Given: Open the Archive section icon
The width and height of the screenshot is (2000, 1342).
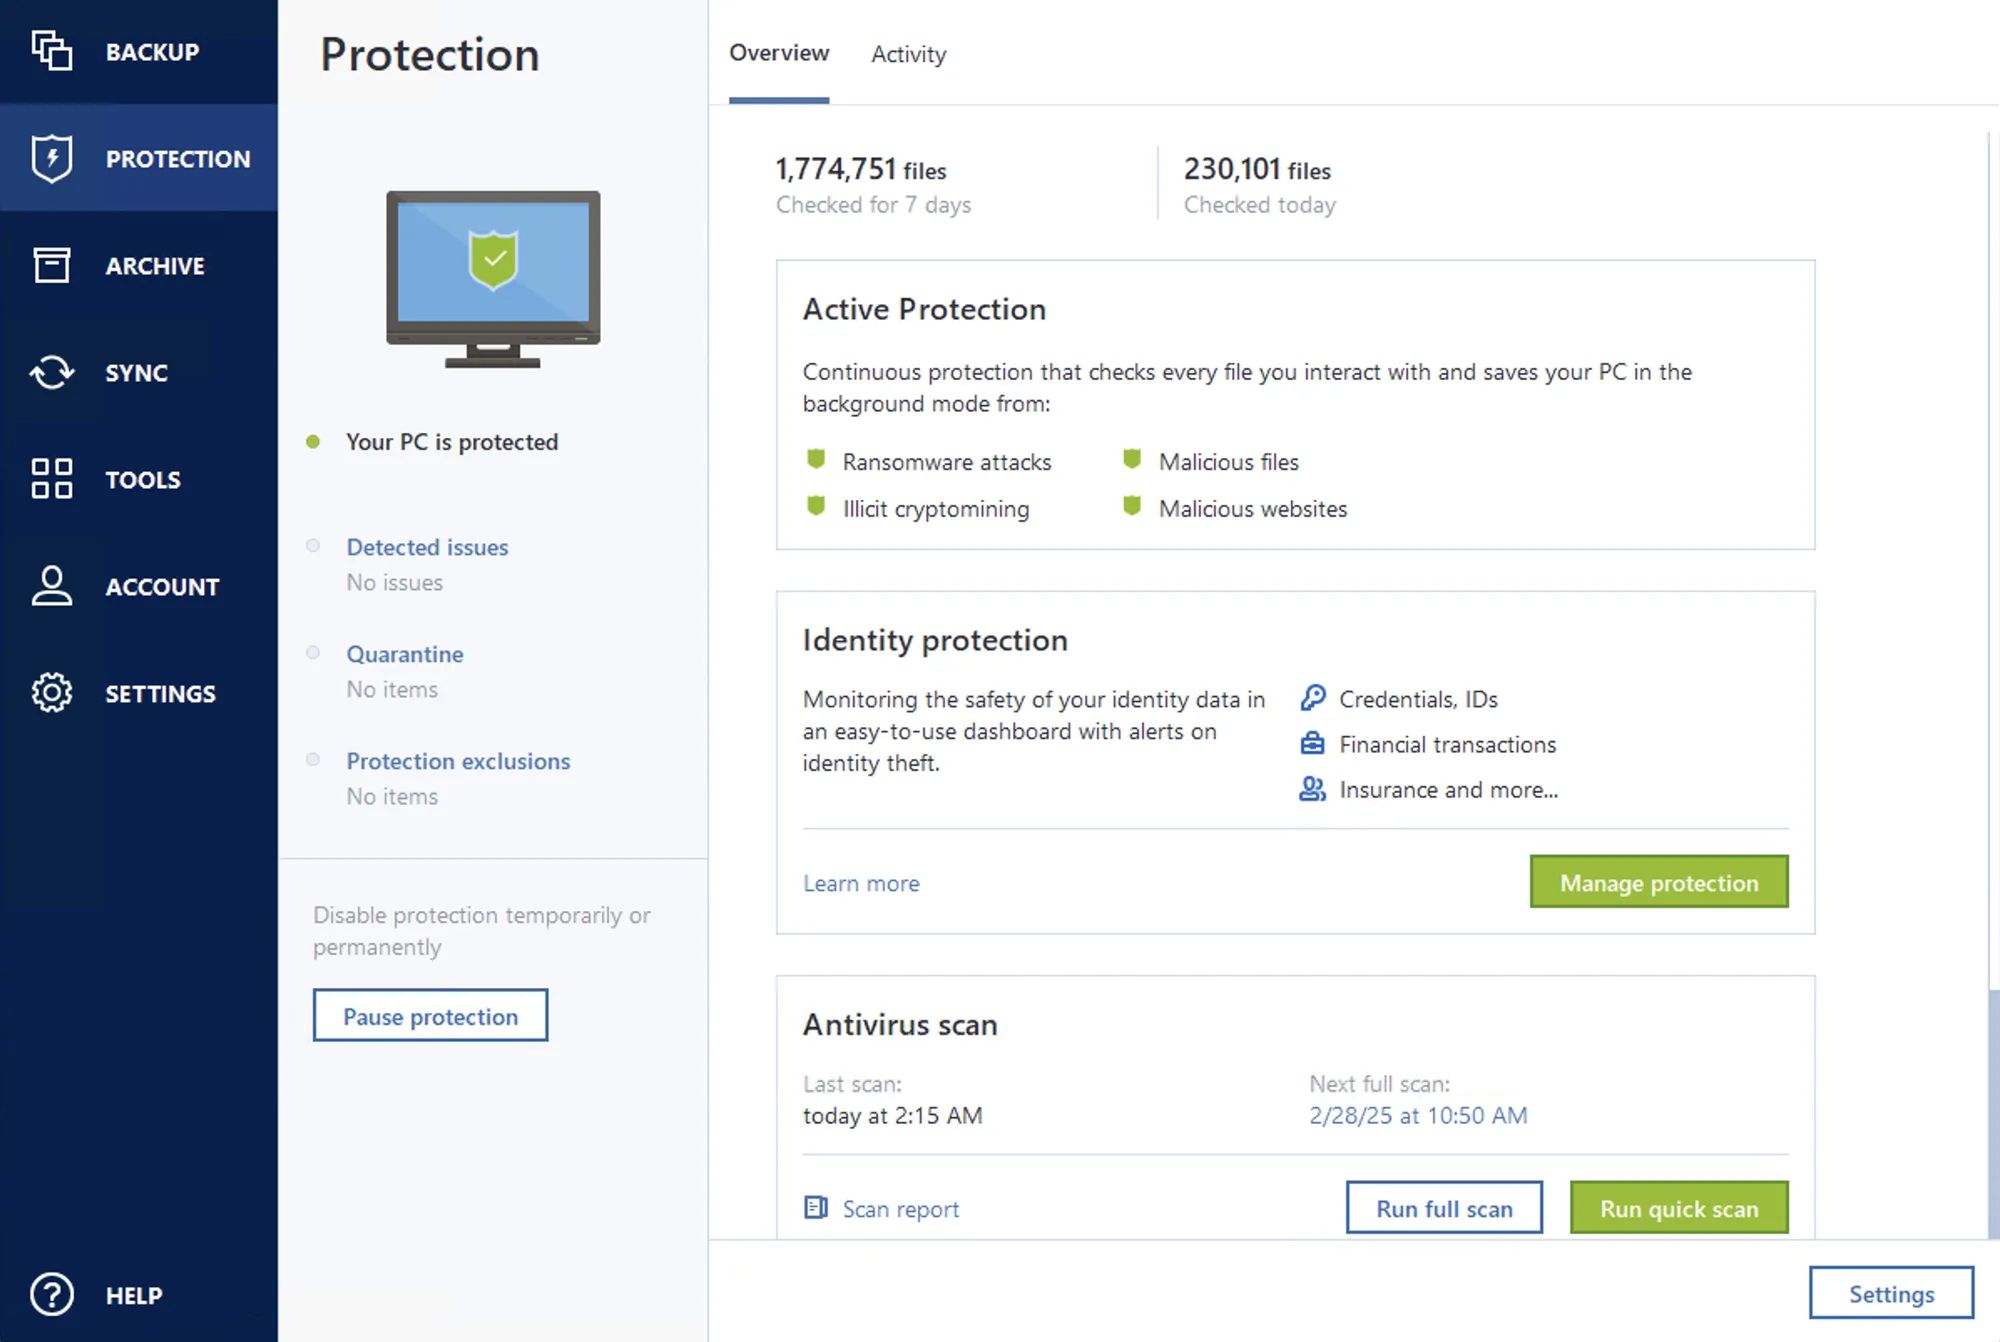Looking at the screenshot, I should point(51,265).
